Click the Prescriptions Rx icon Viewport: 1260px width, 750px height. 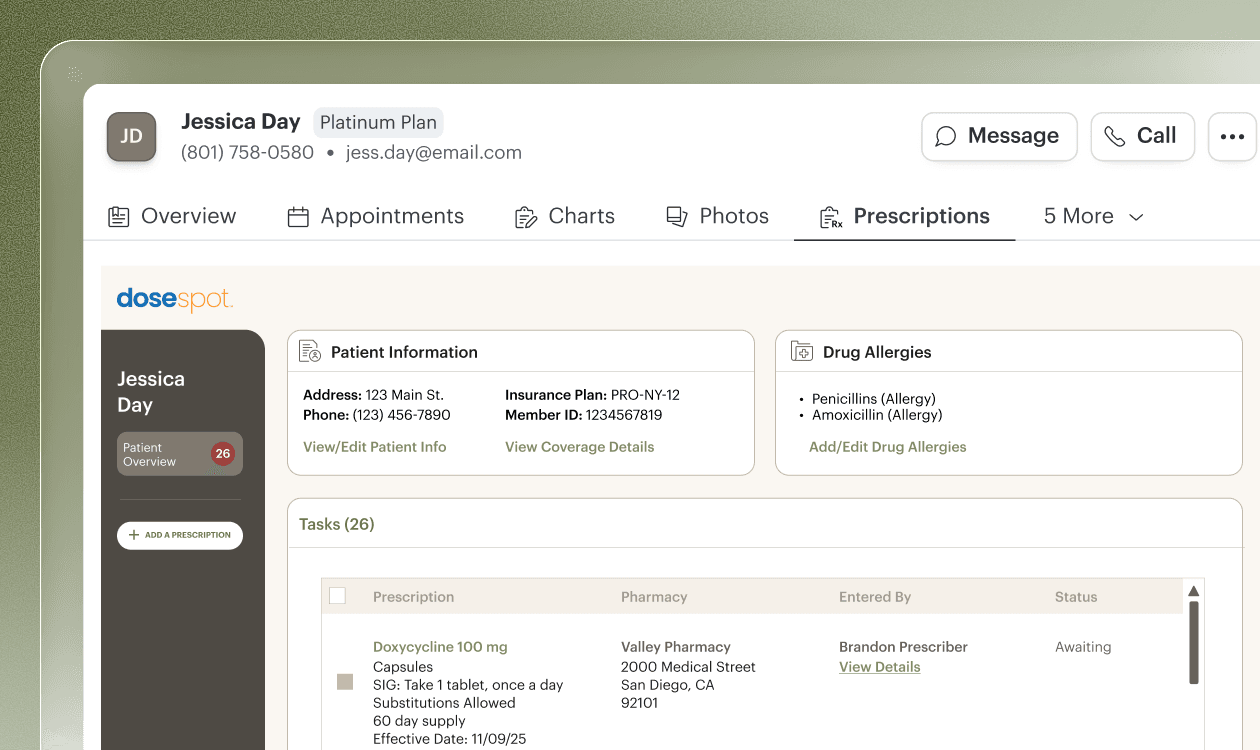coord(831,217)
